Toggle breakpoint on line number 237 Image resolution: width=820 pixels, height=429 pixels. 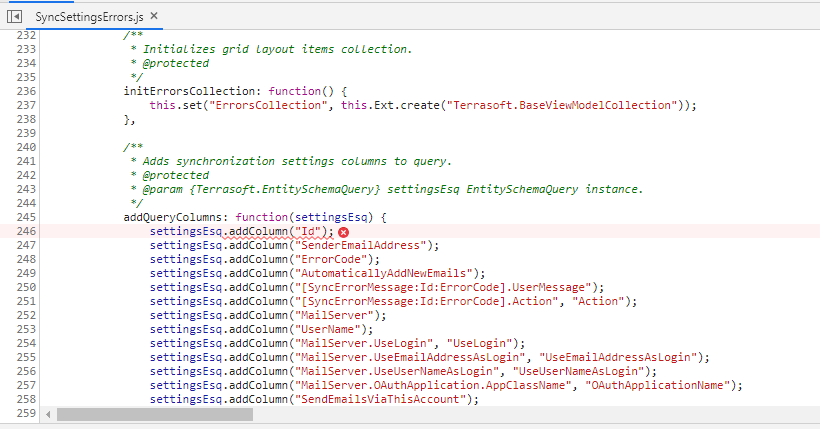click(x=26, y=105)
